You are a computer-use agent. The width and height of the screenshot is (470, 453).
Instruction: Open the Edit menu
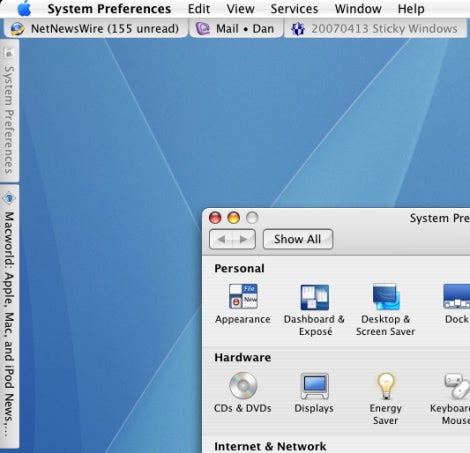click(199, 9)
